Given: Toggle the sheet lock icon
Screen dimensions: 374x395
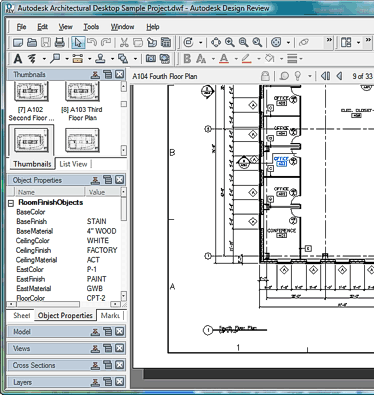Looking at the screenshot, I should [x=265, y=76].
